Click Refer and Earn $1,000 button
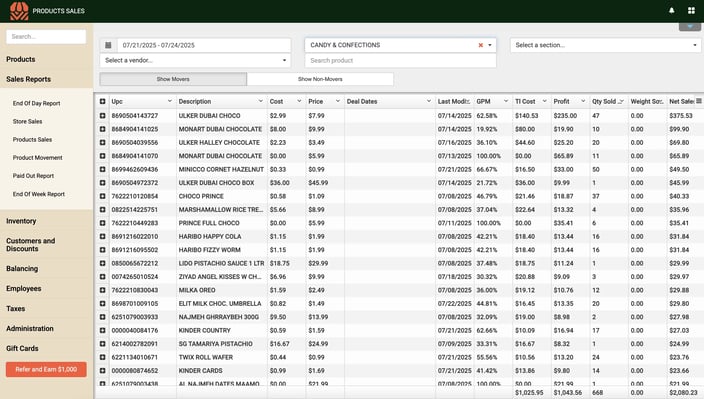 [x=46, y=369]
